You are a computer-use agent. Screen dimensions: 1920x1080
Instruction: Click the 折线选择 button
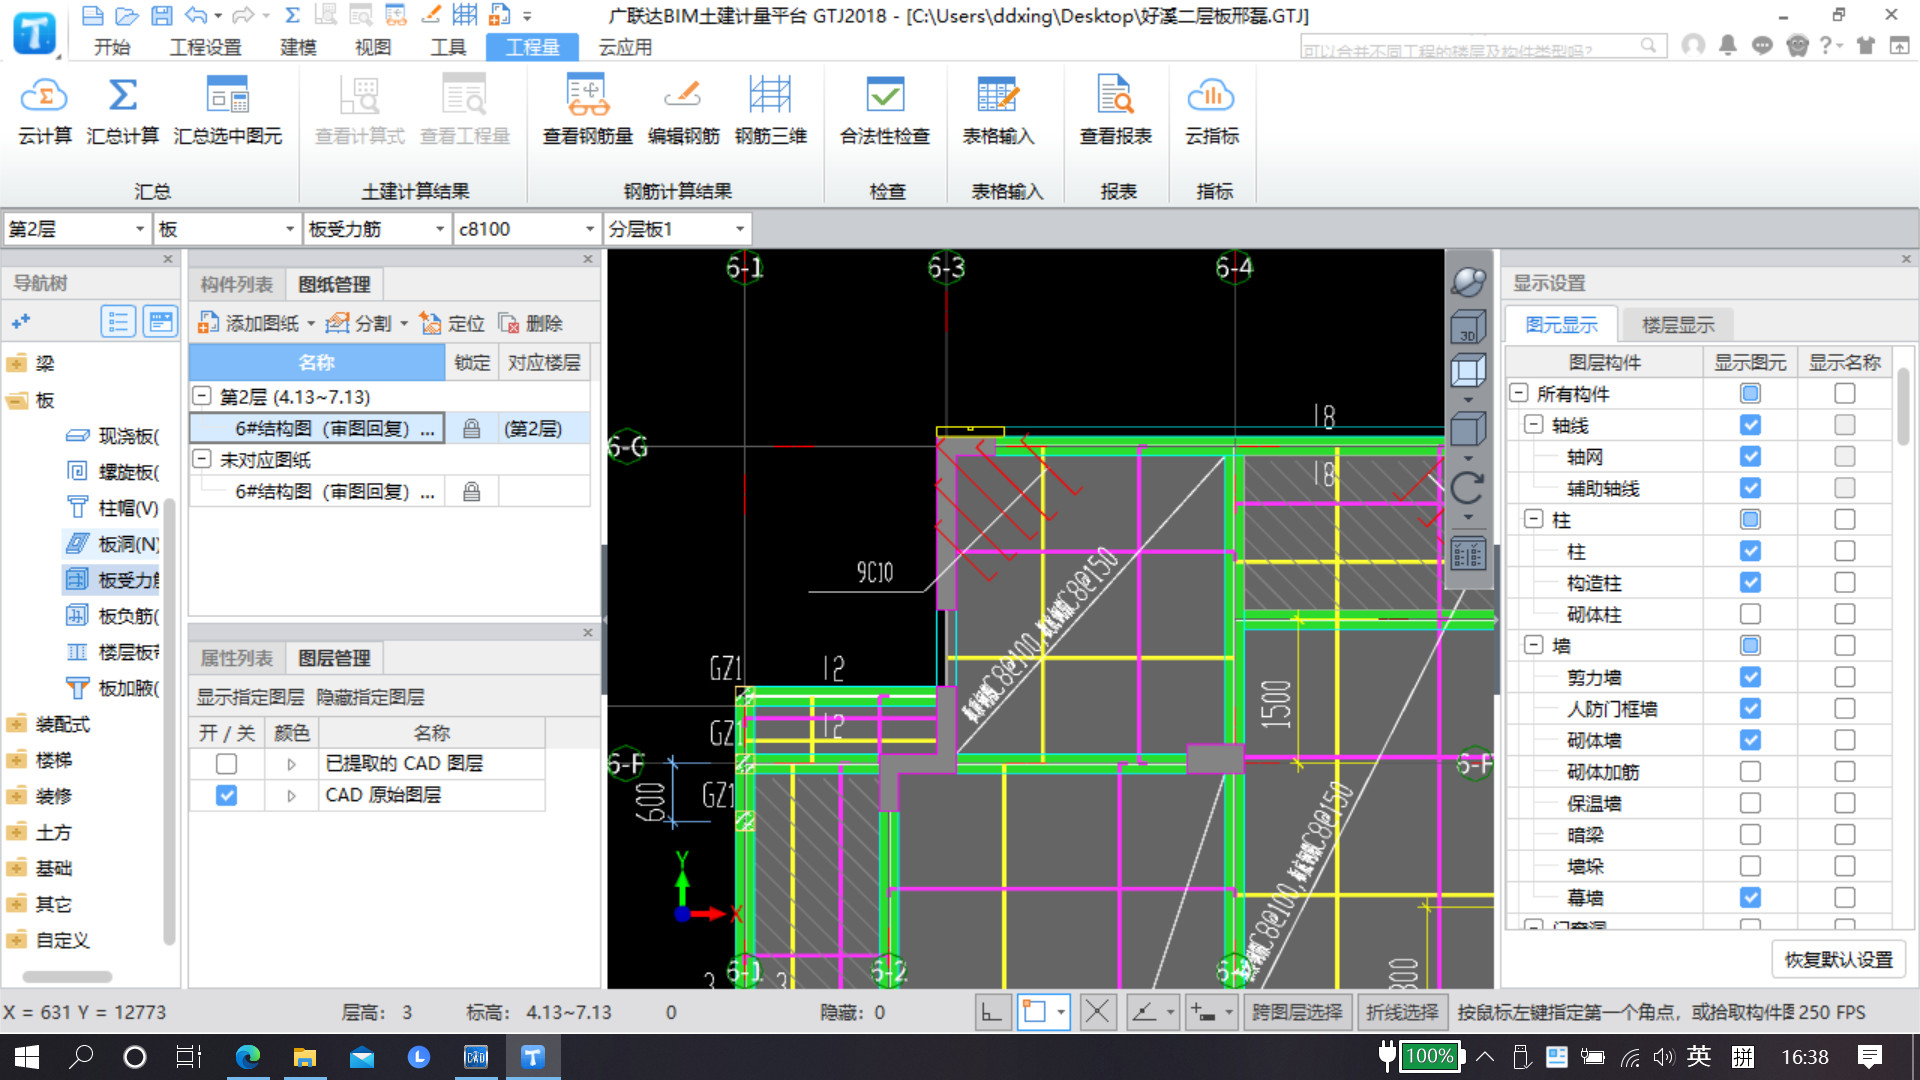pos(1402,1013)
